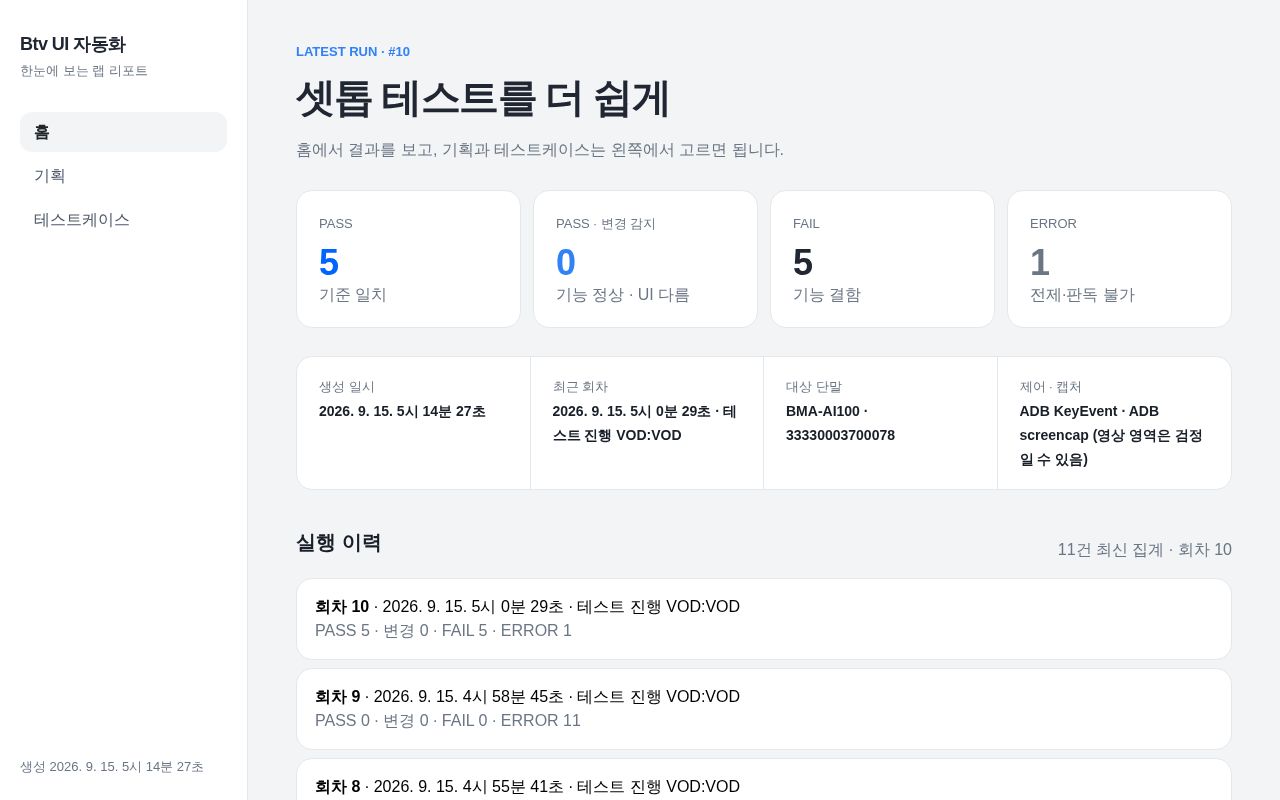1280x800 pixels.
Task: Select the ERROR summary card
Action: point(1119,259)
